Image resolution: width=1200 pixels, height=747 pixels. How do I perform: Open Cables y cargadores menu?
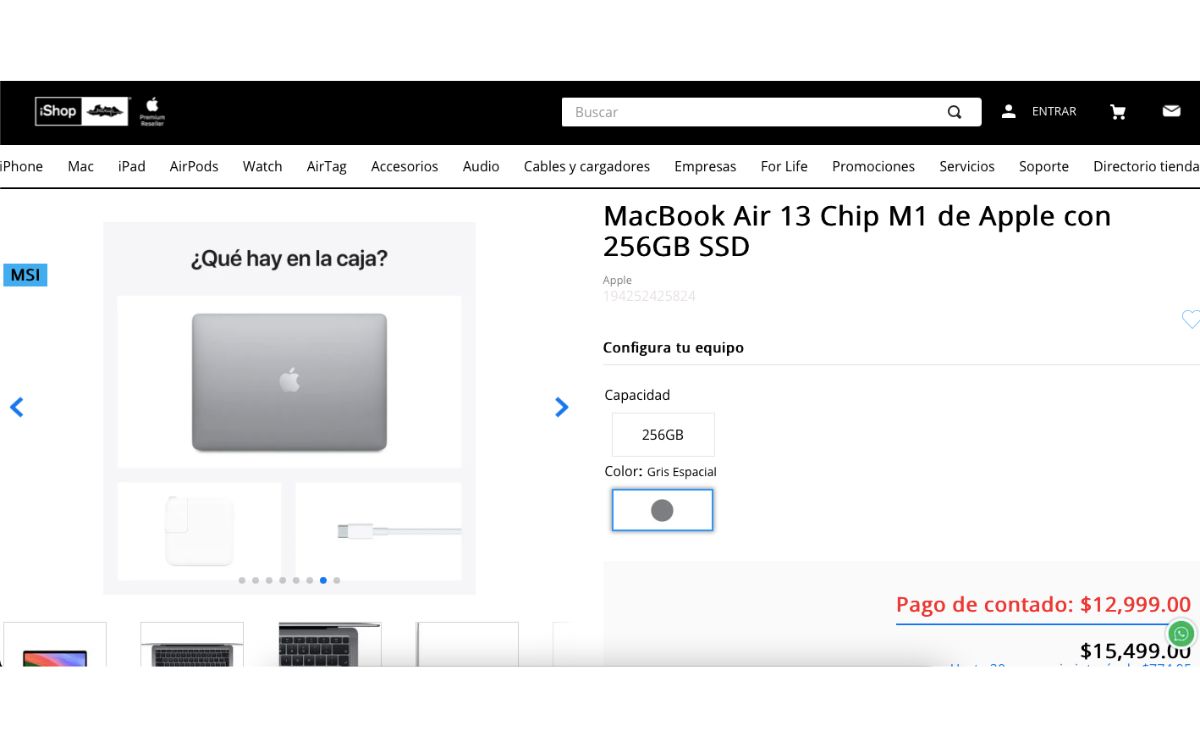pyautogui.click(x=586, y=166)
